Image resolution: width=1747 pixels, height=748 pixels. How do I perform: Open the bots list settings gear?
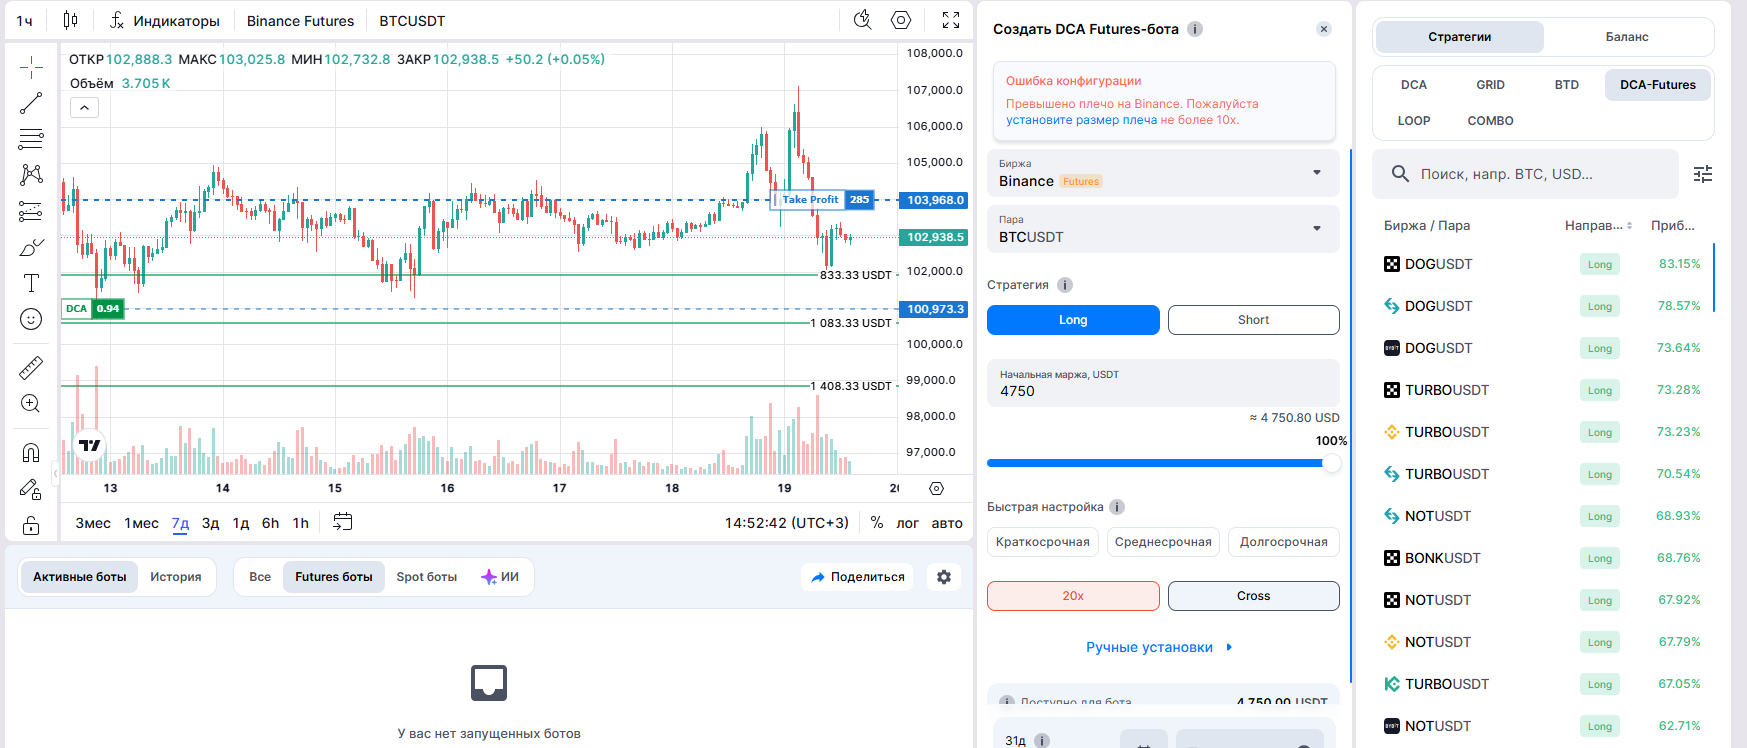pyautogui.click(x=944, y=577)
